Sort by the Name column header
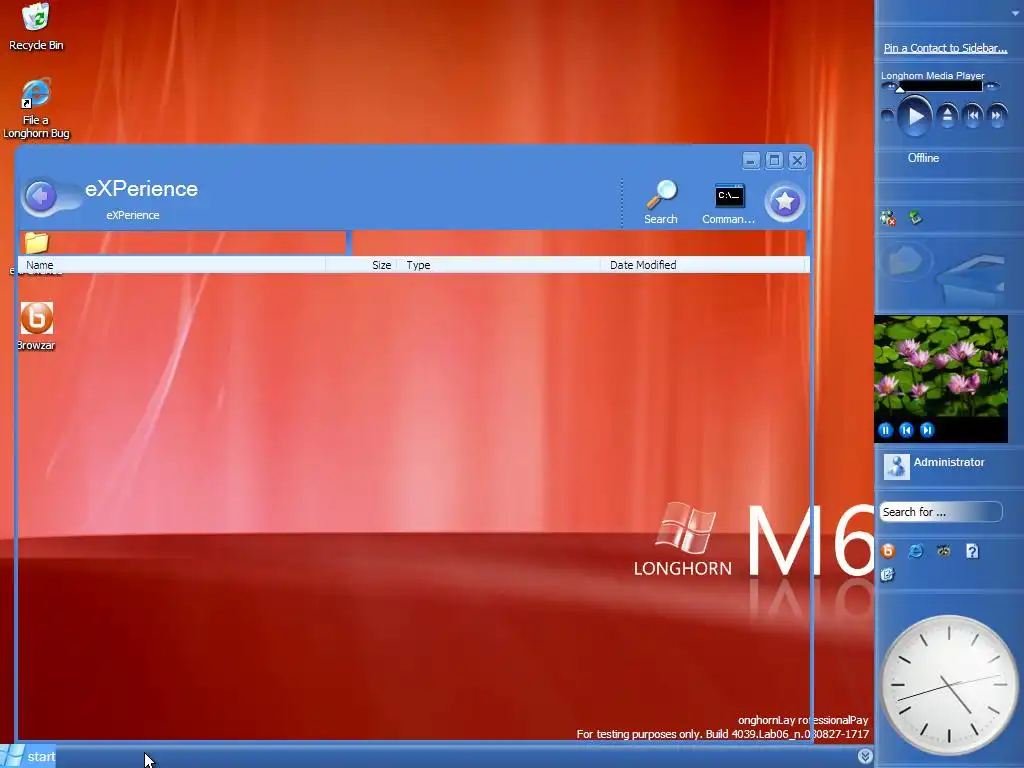 pyautogui.click(x=172, y=264)
